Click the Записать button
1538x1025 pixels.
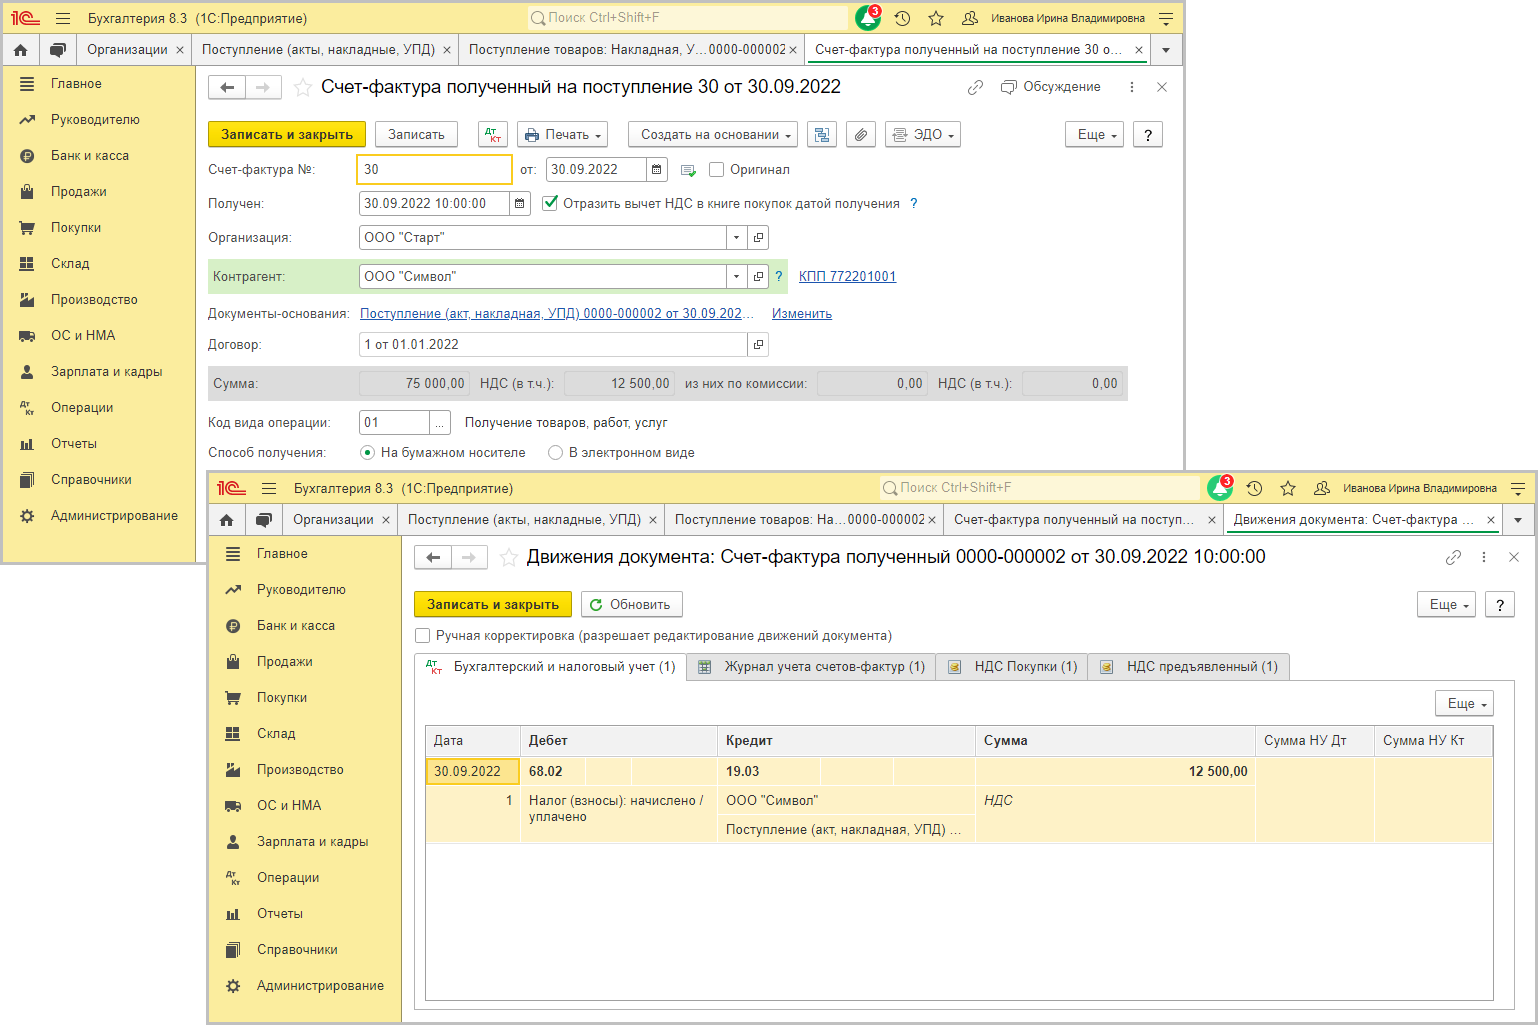(416, 135)
